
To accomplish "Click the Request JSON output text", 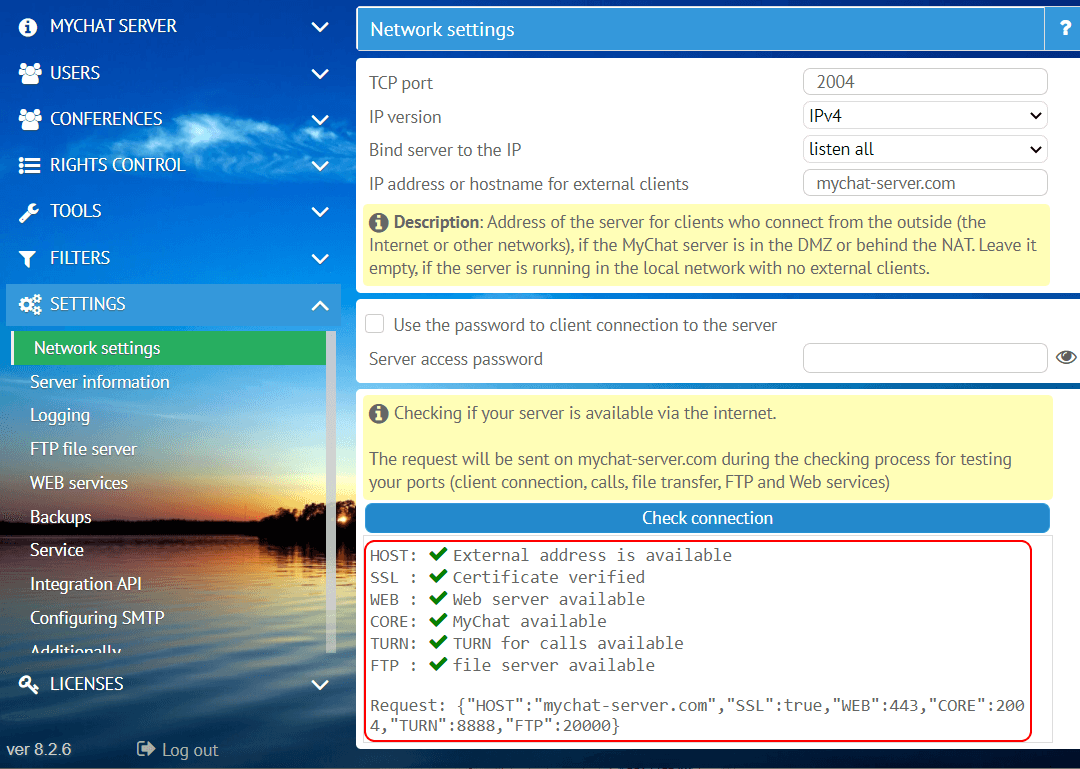I will [697, 715].
